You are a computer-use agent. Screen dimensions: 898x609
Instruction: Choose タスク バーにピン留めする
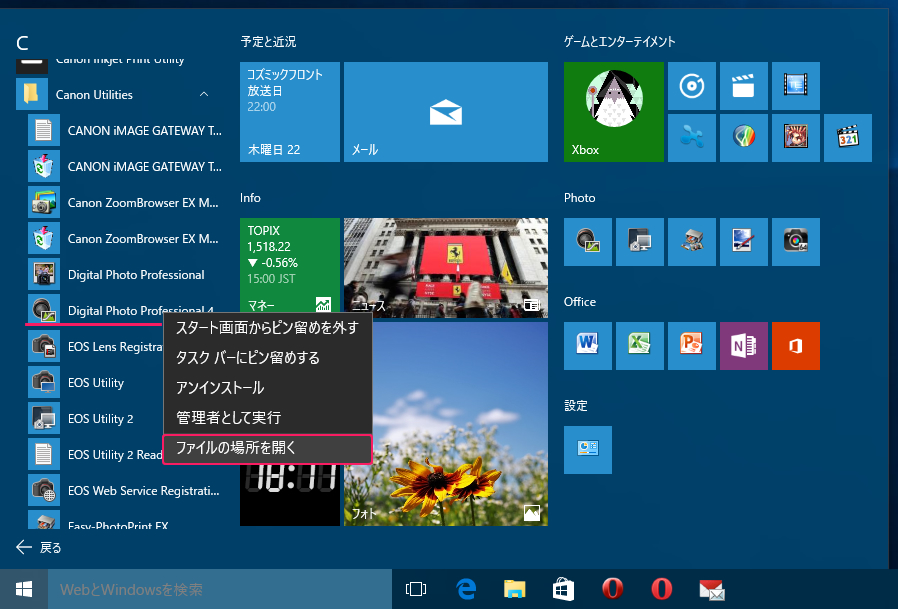[x=267, y=357]
